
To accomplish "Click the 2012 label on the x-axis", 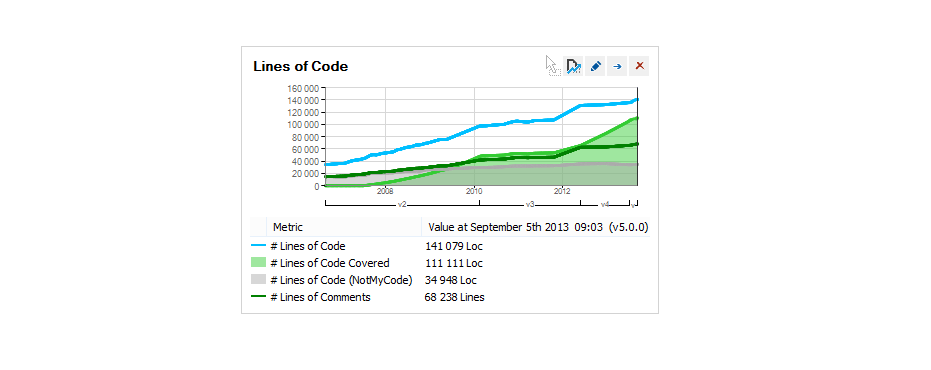I will pyautogui.click(x=562, y=191).
